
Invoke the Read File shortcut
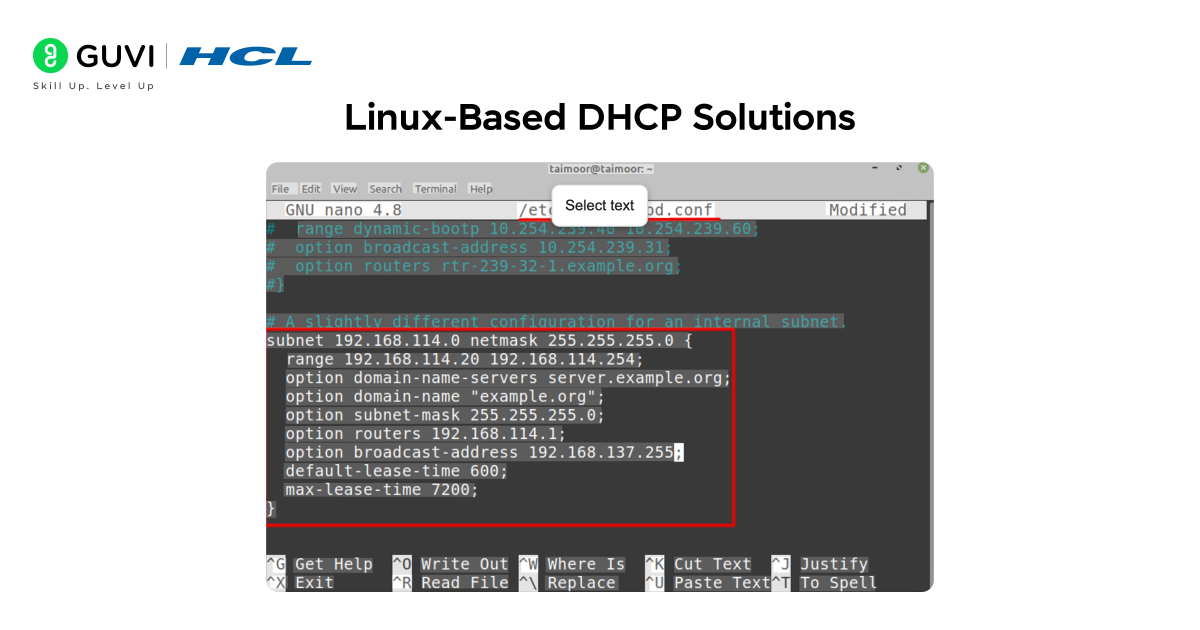click(x=465, y=582)
